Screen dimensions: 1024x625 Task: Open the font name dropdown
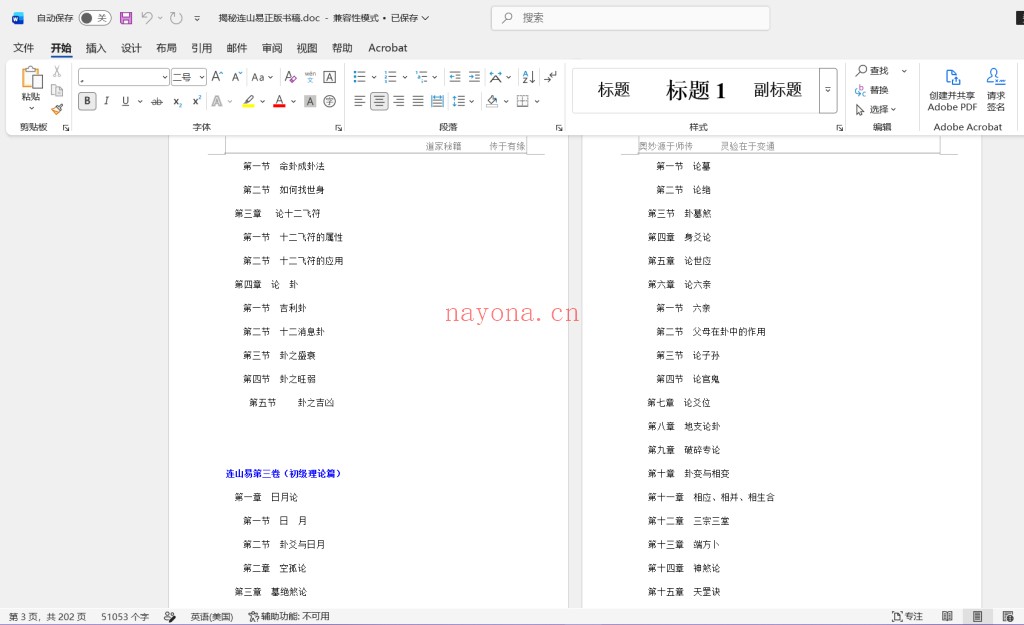pos(165,77)
